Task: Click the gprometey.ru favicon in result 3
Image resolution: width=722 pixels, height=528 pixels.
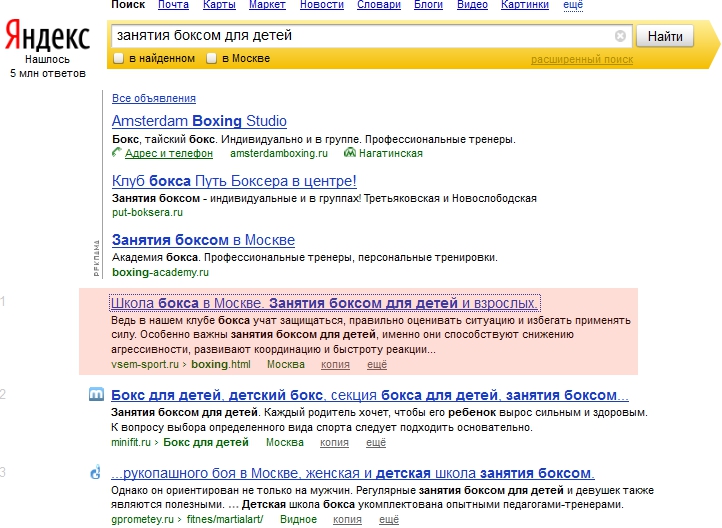Action: (95, 472)
